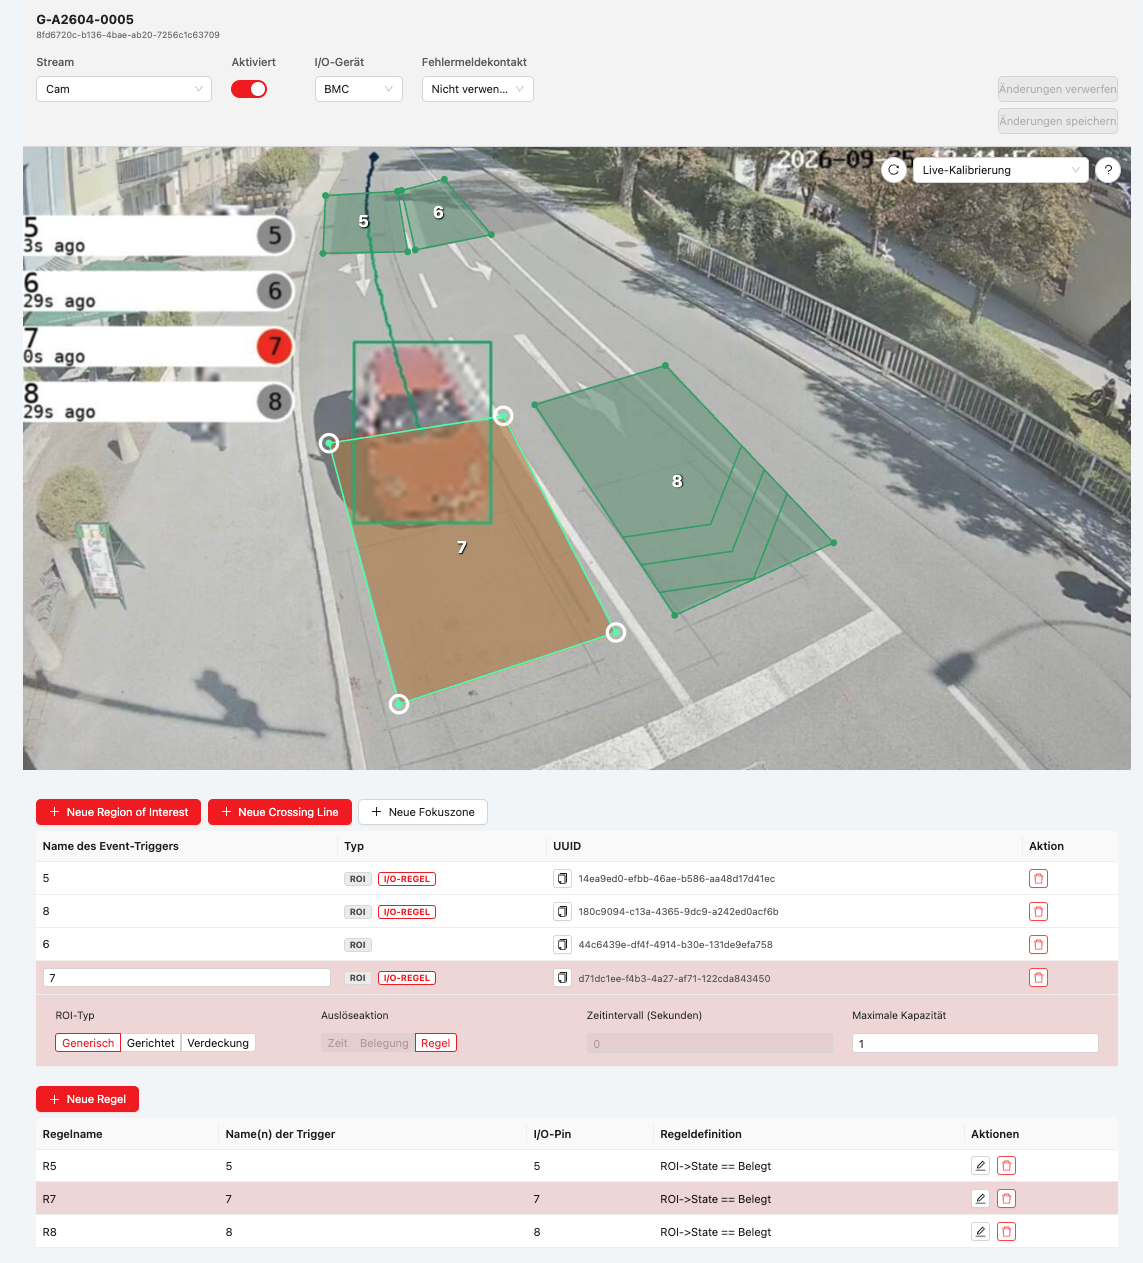
Task: Delete event trigger 7
Action: [x=1038, y=978]
